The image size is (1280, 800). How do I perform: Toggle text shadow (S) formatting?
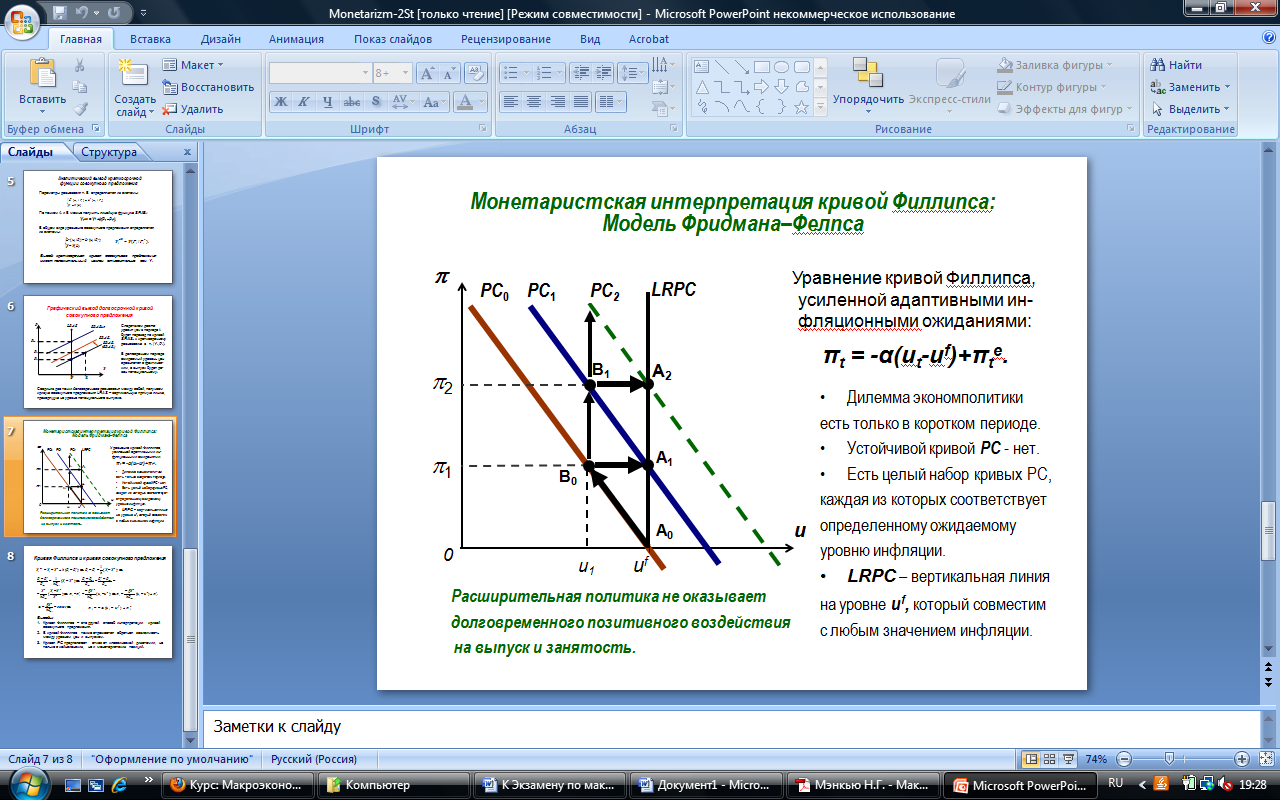click(375, 101)
